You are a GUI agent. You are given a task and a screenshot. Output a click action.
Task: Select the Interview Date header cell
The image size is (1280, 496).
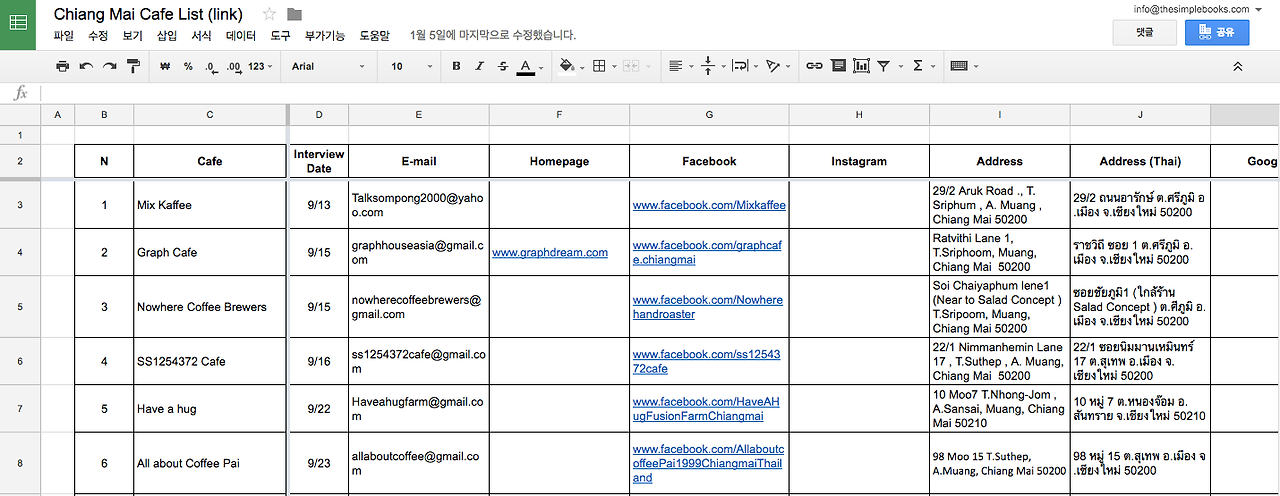[319, 161]
